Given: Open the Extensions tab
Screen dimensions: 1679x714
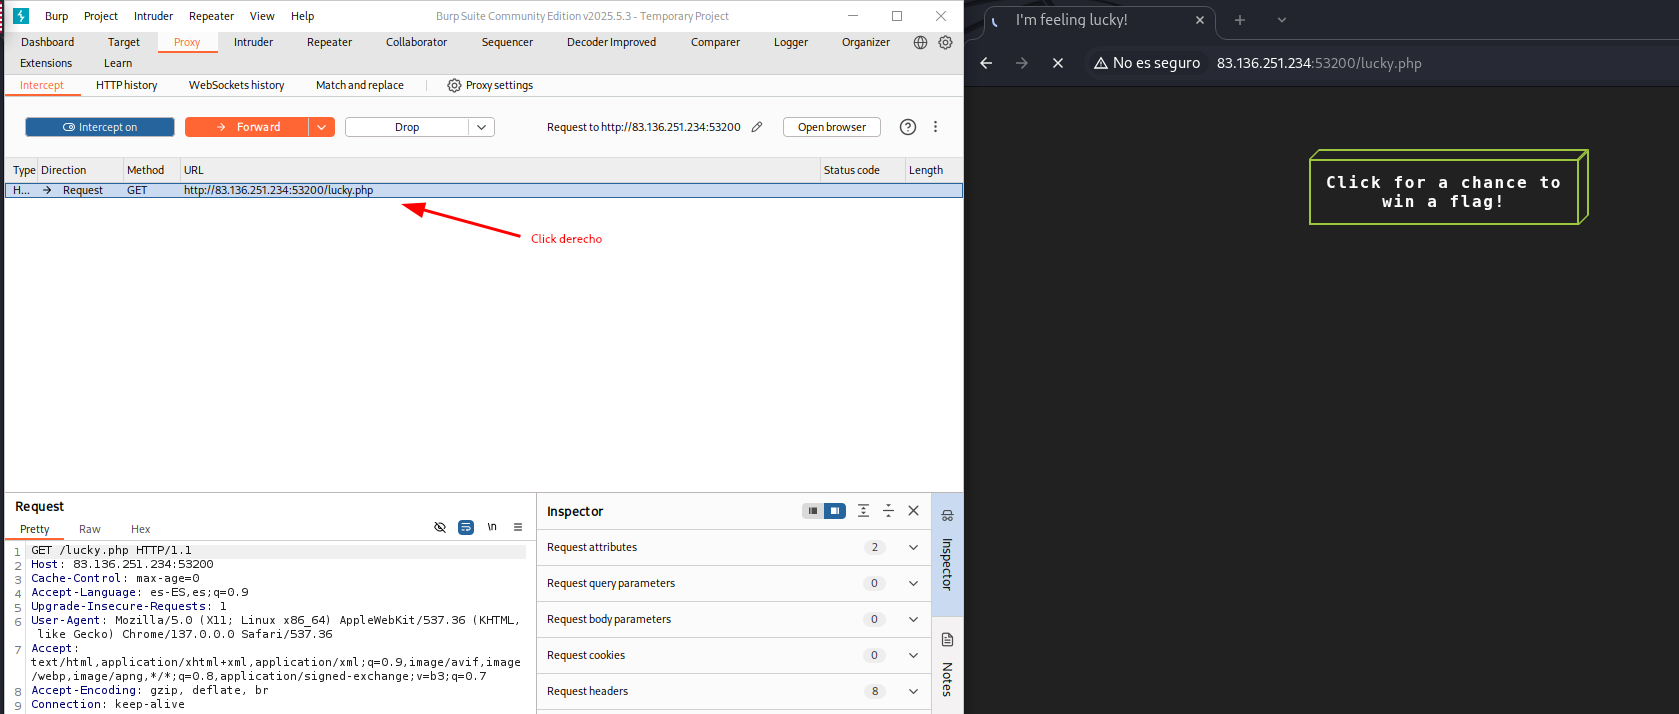Looking at the screenshot, I should pos(46,63).
